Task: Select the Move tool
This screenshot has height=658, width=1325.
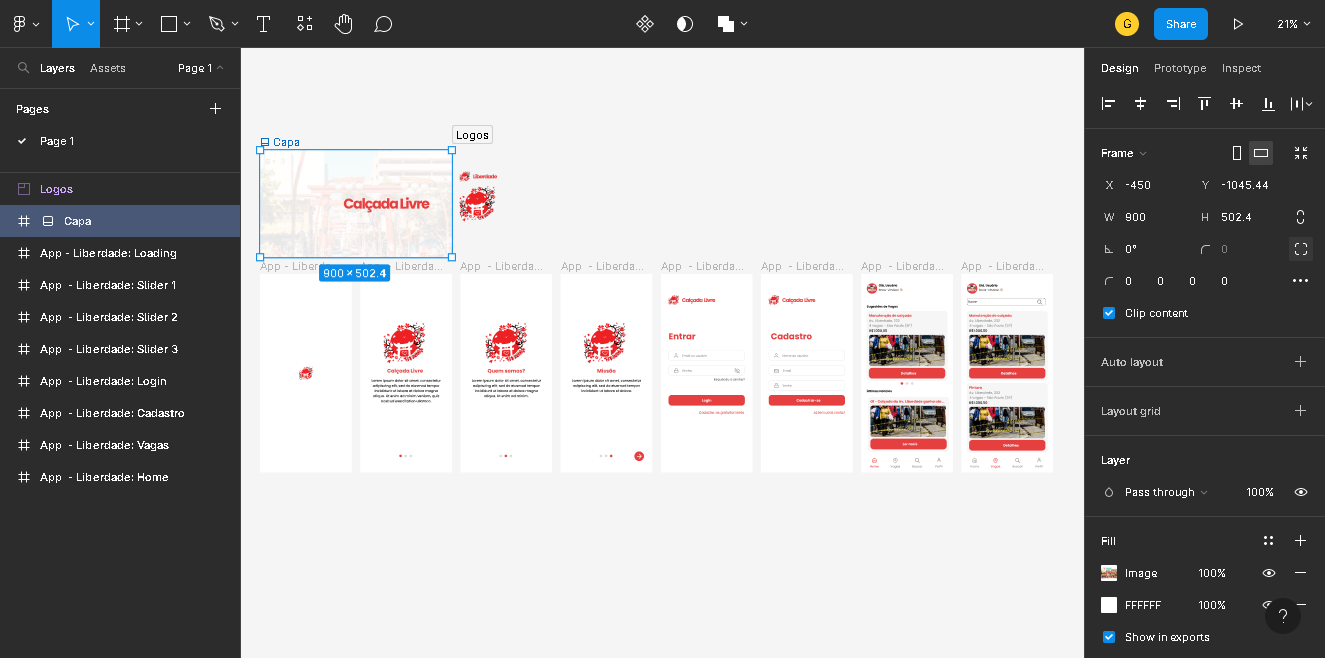Action: click(x=71, y=24)
